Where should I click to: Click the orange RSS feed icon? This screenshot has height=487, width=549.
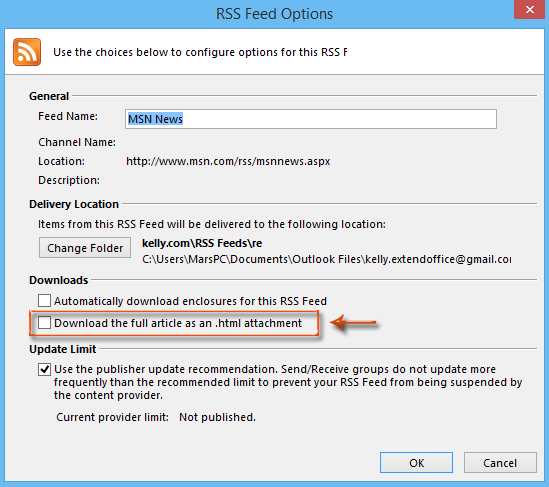coord(27,52)
